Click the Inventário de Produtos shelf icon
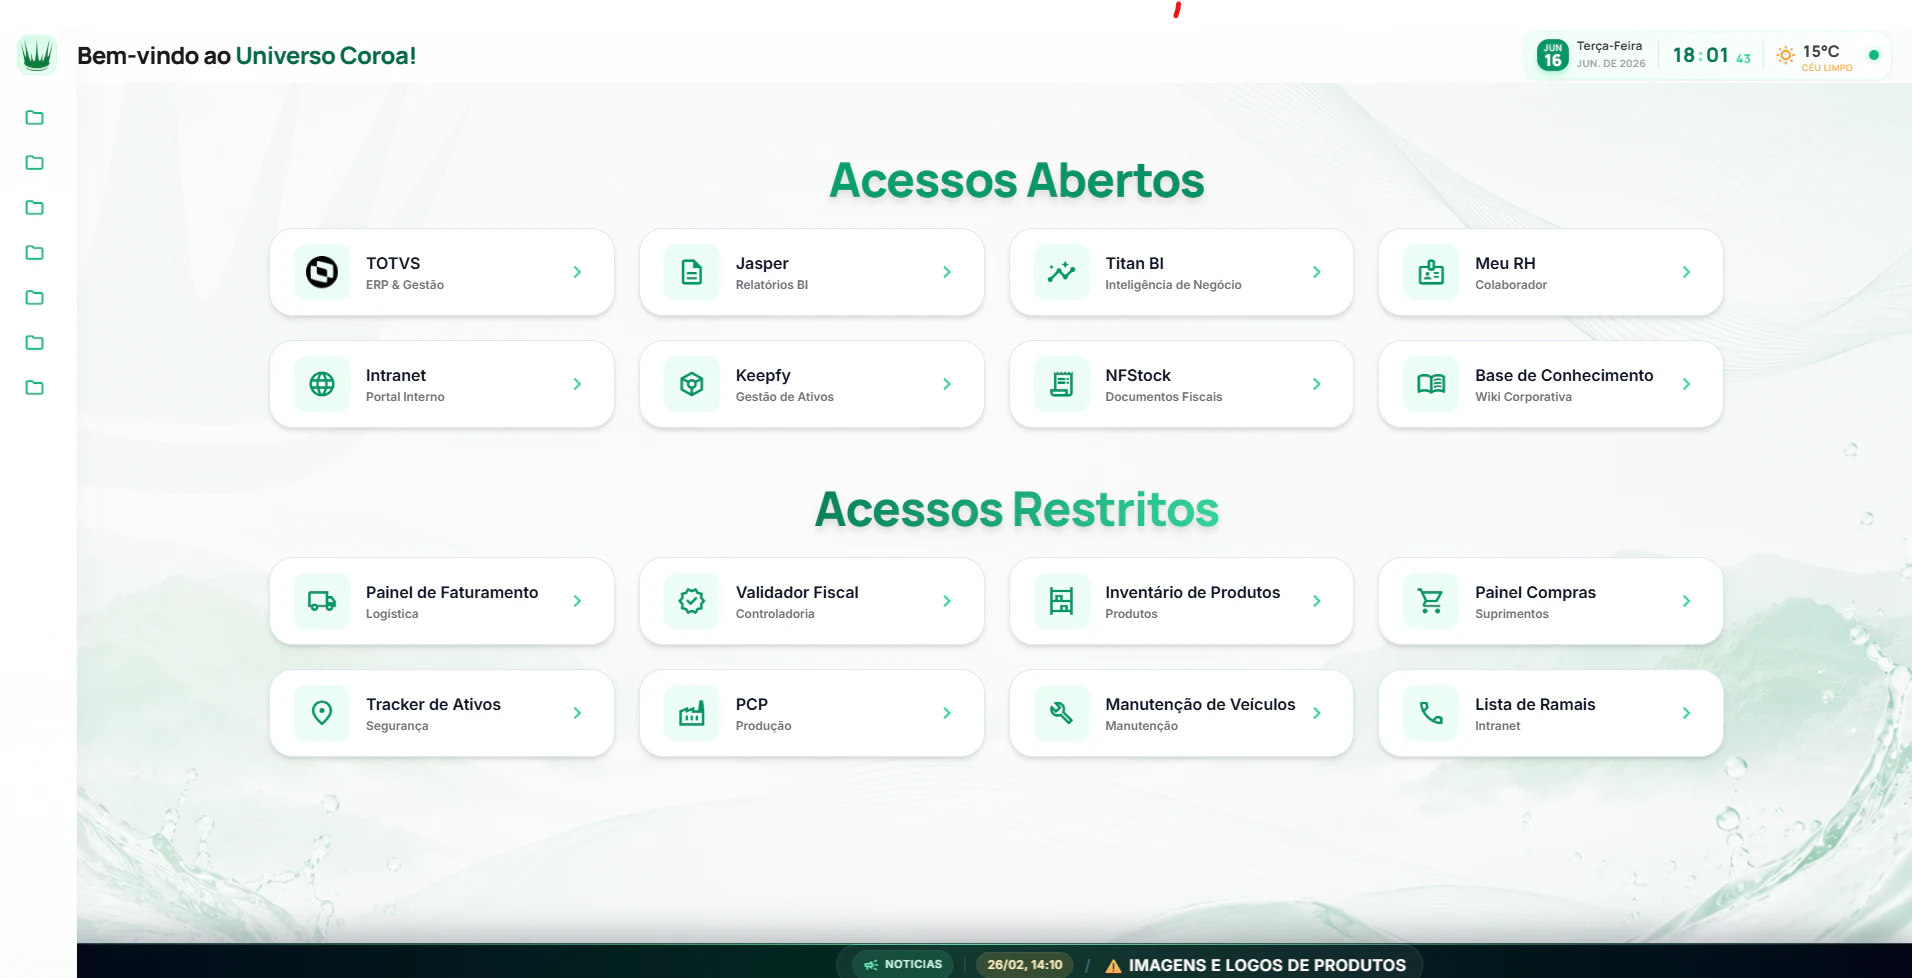Viewport: 1912px width, 978px height. 1061,601
